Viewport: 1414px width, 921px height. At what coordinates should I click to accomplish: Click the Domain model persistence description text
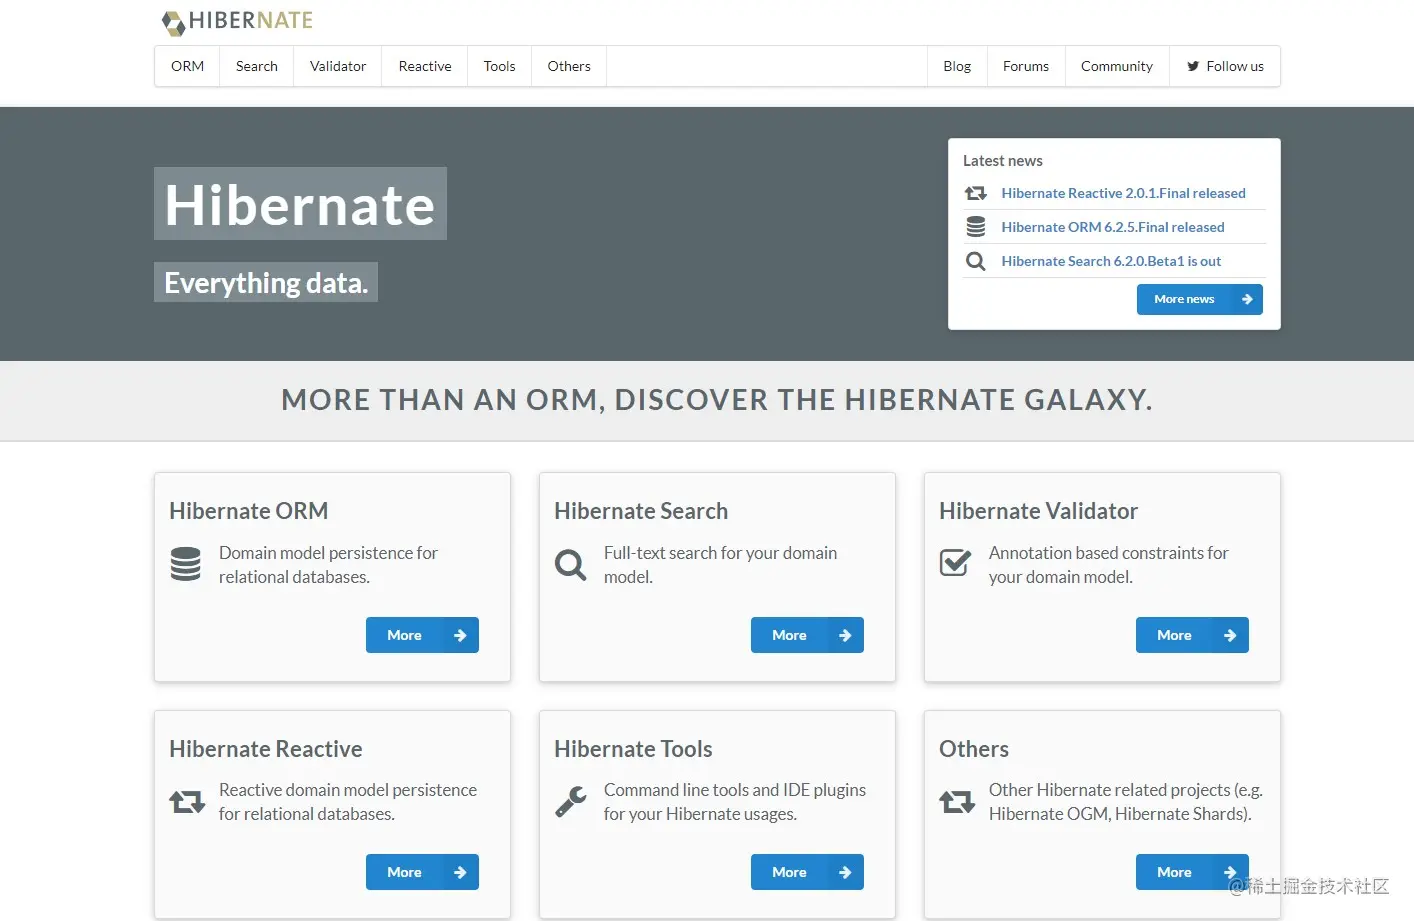[328, 565]
